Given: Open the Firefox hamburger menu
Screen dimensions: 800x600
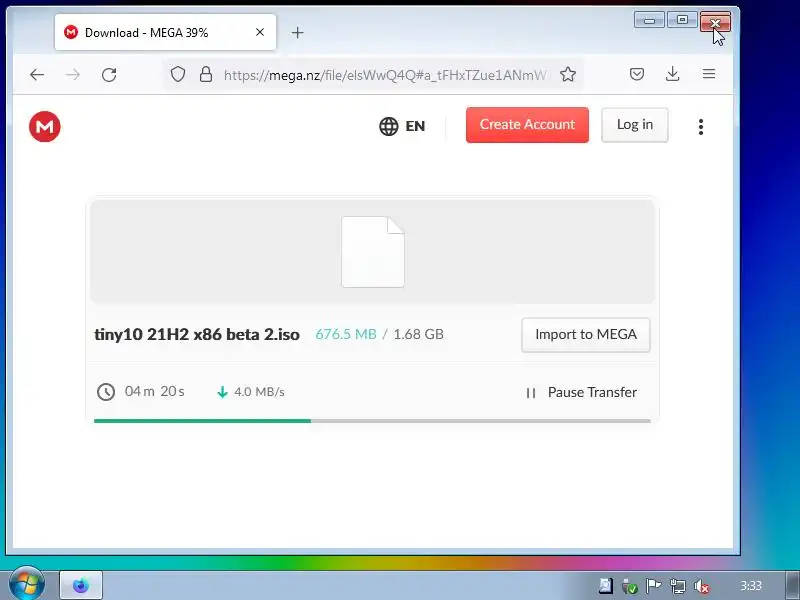Looking at the screenshot, I should pos(709,74).
